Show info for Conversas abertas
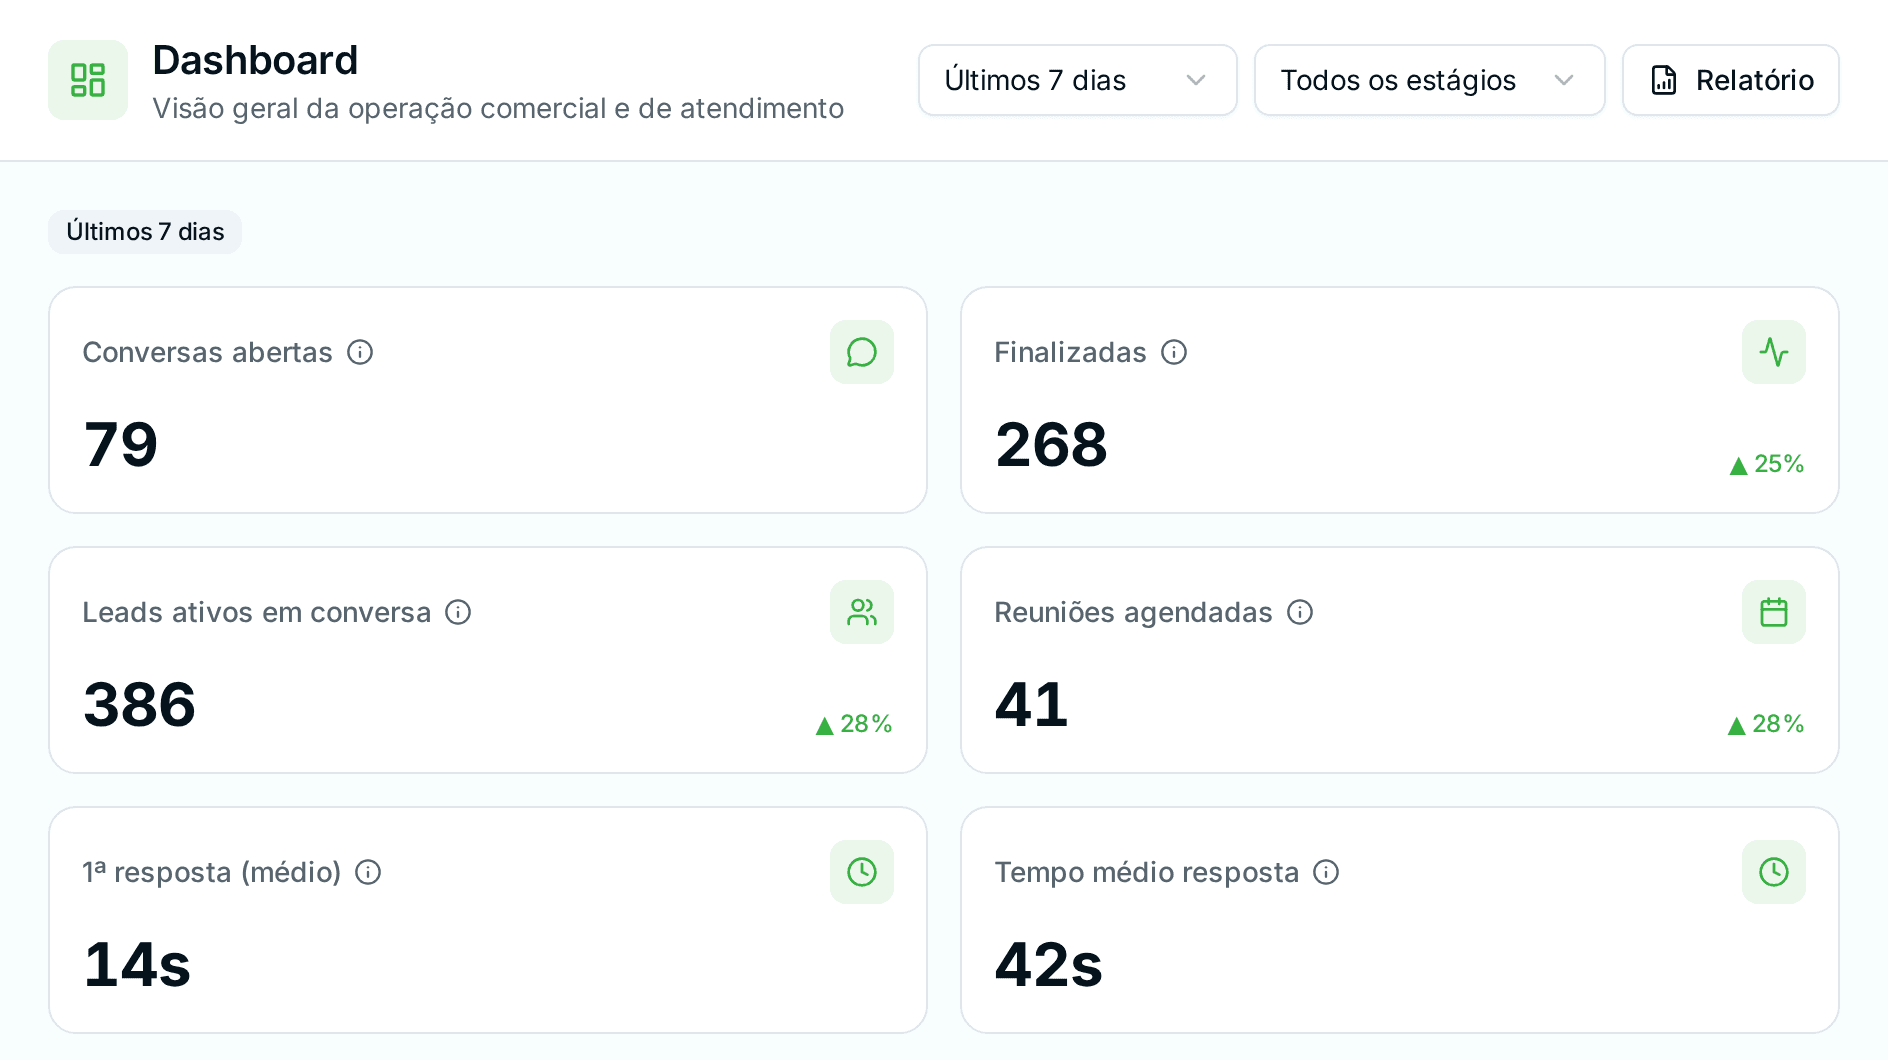 pyautogui.click(x=360, y=352)
